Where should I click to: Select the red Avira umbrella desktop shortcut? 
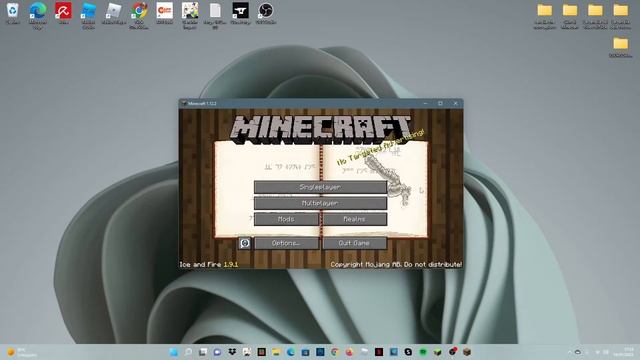(63, 13)
